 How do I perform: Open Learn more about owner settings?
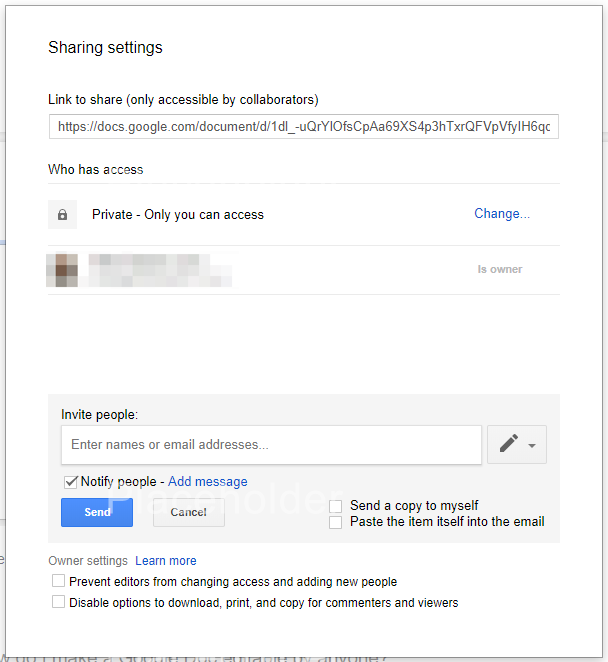[x=166, y=561]
